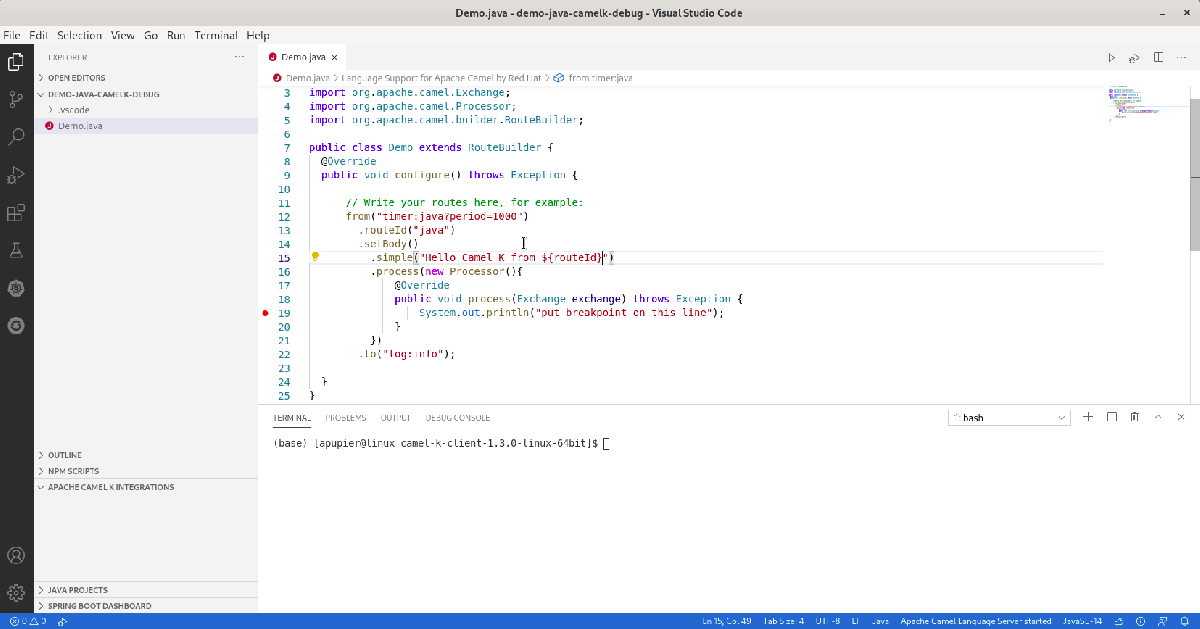Expand the NPM Scripts section
Viewport: 1200px width, 629px height.
(146, 471)
